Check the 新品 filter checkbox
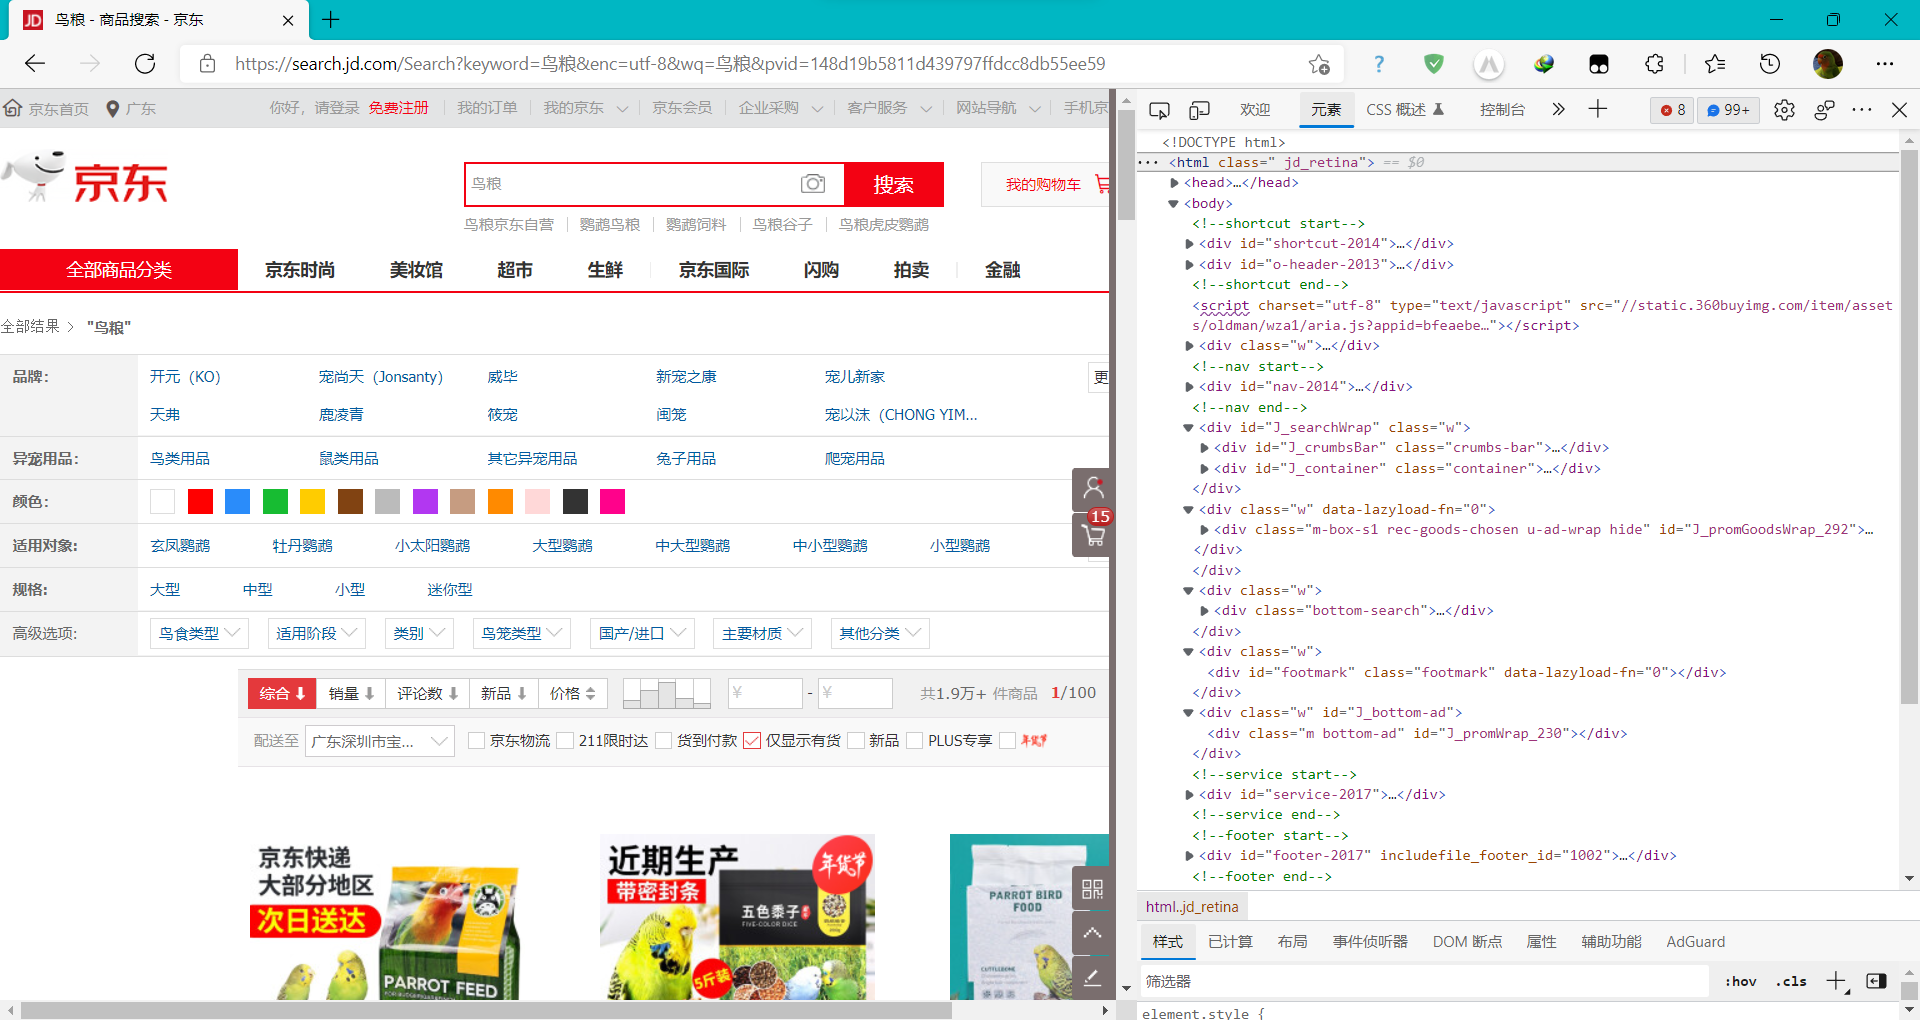Image resolution: width=1920 pixels, height=1020 pixels. (x=855, y=740)
